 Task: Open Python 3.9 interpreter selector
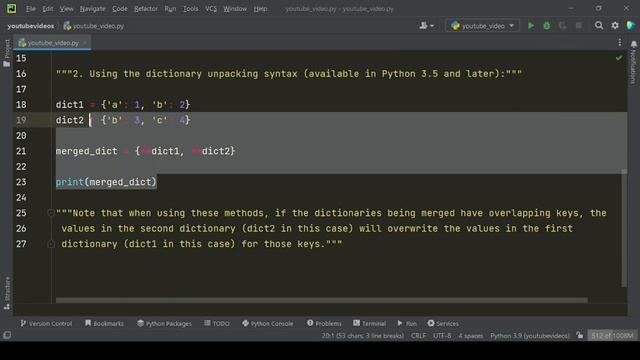pos(530,336)
